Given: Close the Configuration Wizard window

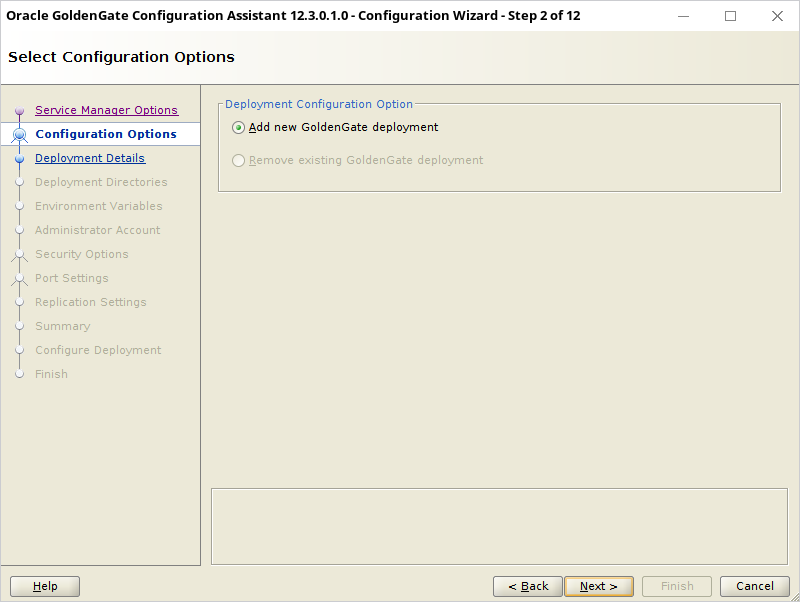Looking at the screenshot, I should (x=778, y=16).
